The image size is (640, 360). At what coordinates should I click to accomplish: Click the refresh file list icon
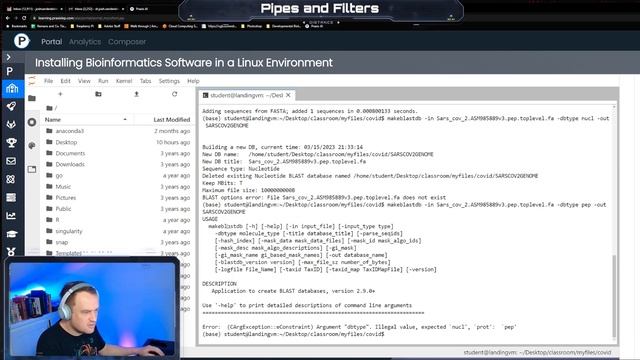[x=175, y=94]
